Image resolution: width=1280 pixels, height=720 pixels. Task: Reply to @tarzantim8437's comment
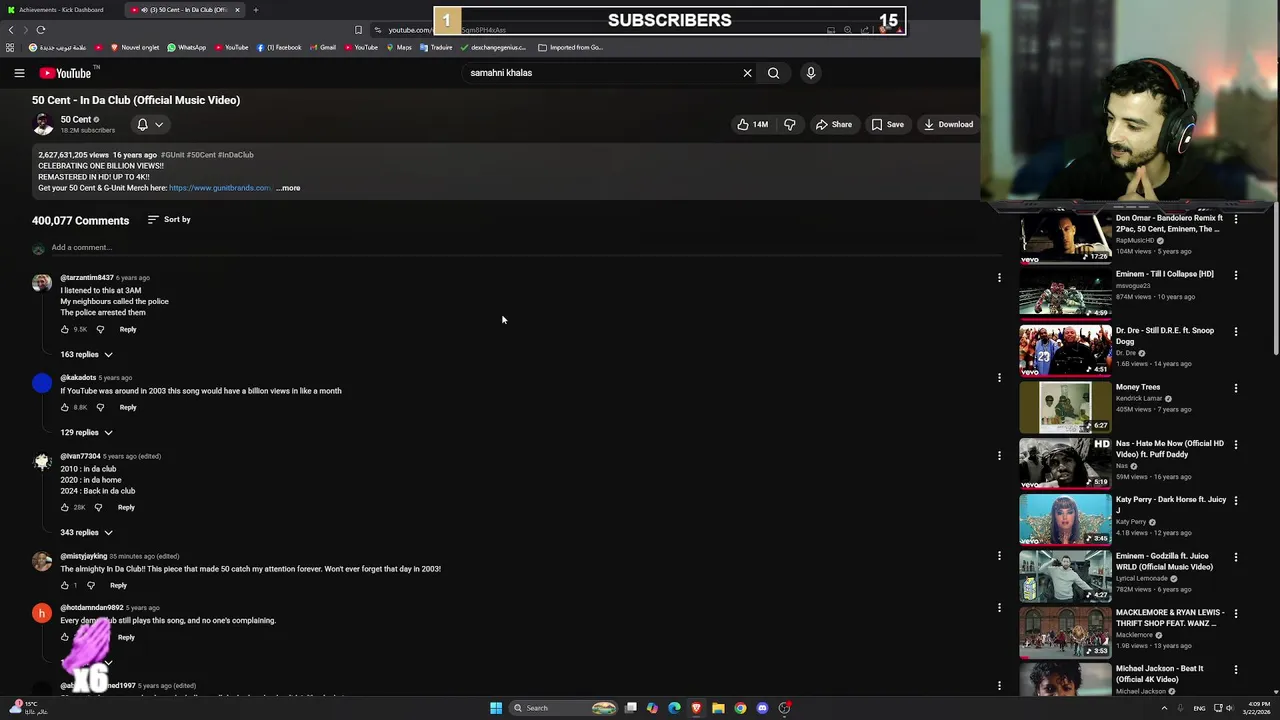(x=128, y=329)
